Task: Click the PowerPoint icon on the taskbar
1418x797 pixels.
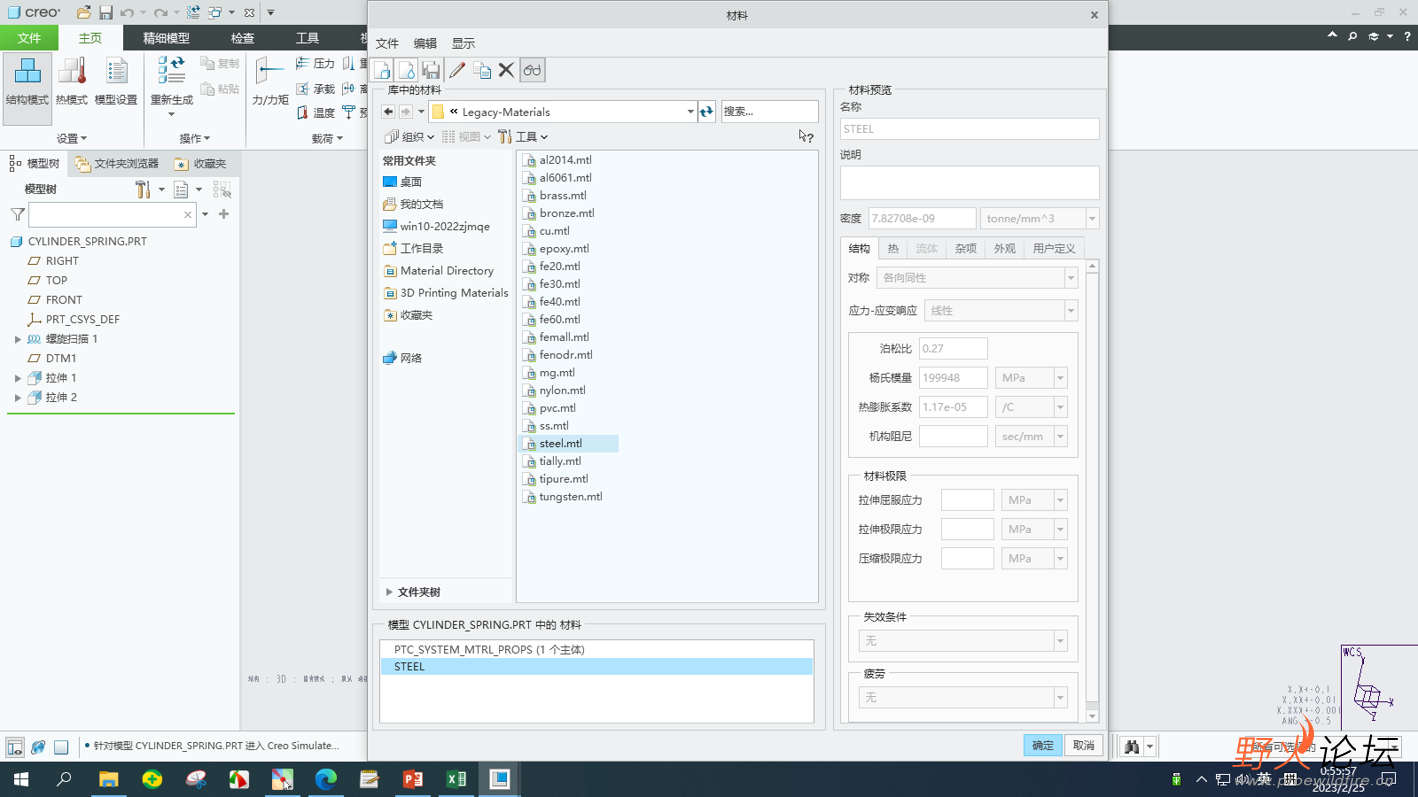Action: (x=412, y=779)
